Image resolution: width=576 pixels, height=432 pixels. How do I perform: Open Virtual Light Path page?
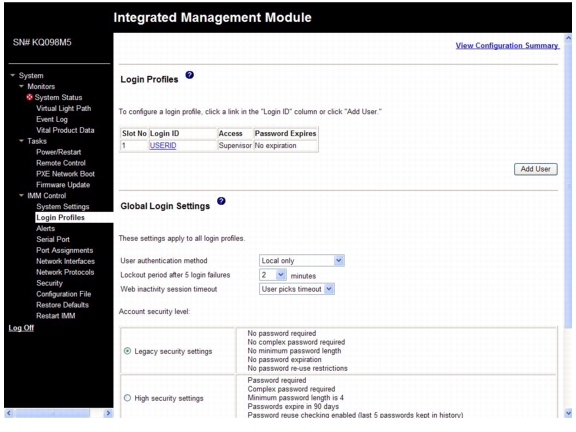(x=64, y=108)
